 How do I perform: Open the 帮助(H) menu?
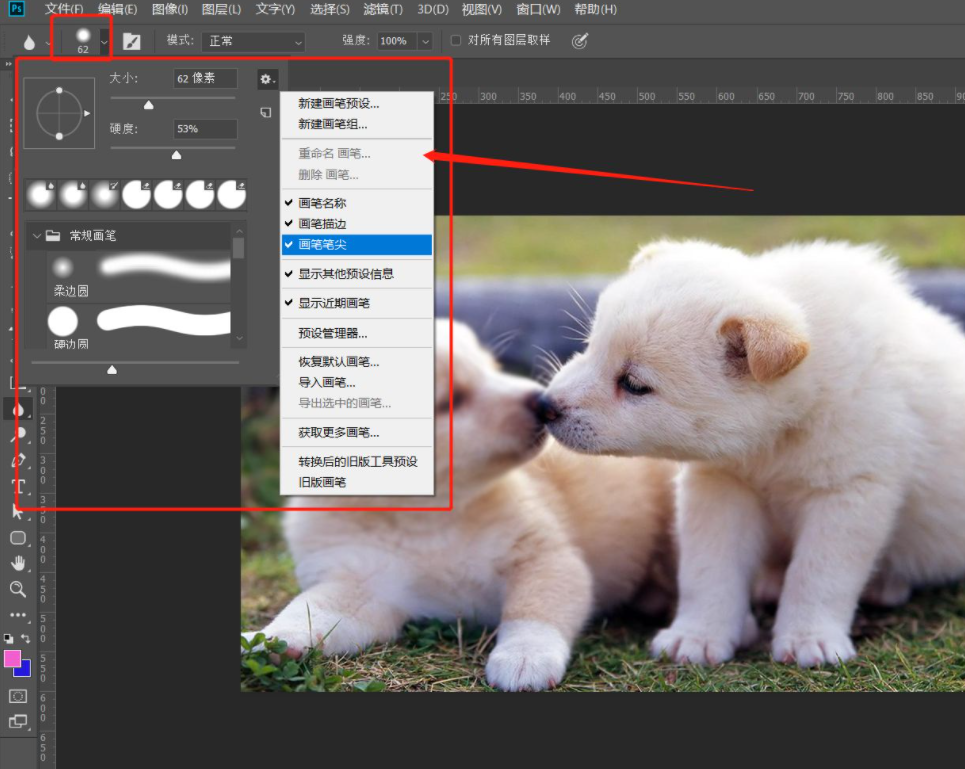595,9
